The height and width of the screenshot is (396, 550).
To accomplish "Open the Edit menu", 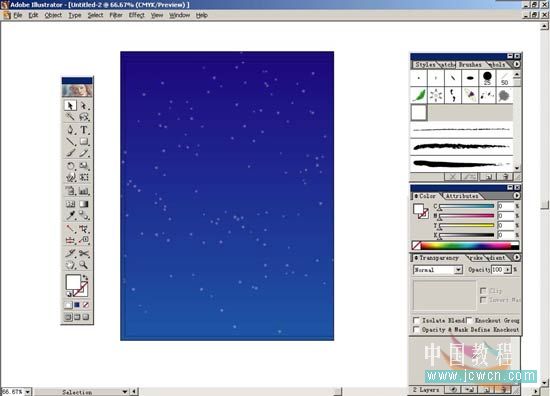I will 33,15.
